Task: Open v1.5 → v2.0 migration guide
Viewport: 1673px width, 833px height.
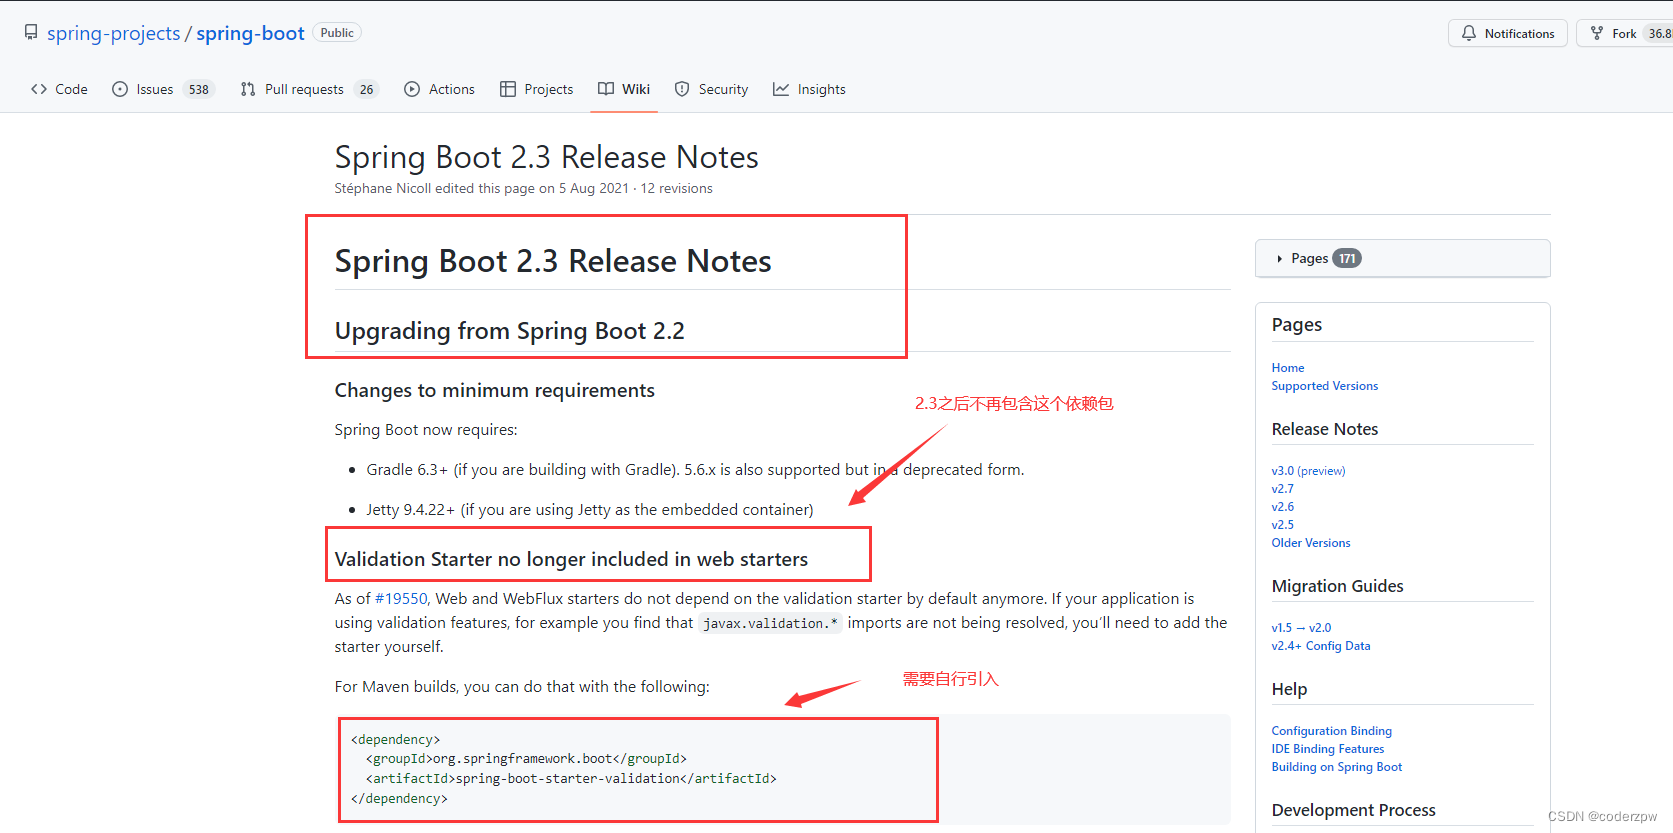Action: tap(1302, 628)
